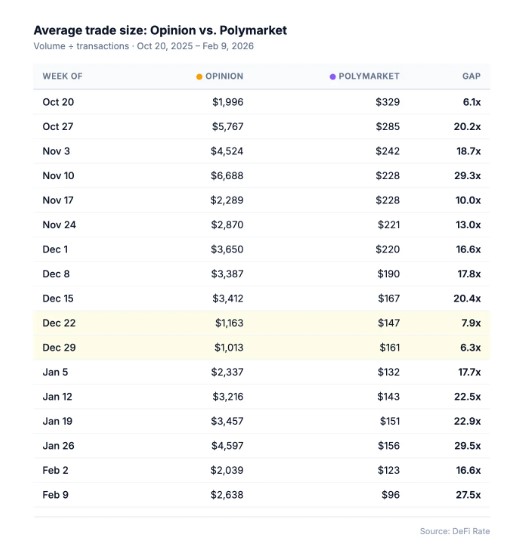This screenshot has width=515, height=549.
Task: Click the 27.5x gap in Feb 9 row
Action: pos(468,495)
